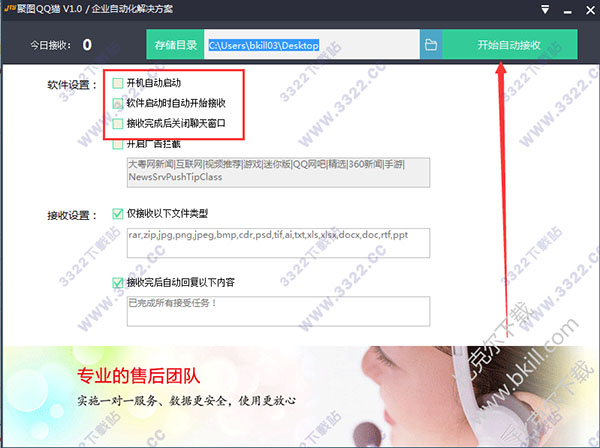This screenshot has height=448, width=600.
Task: Click the folder browse icon
Action: (431, 45)
